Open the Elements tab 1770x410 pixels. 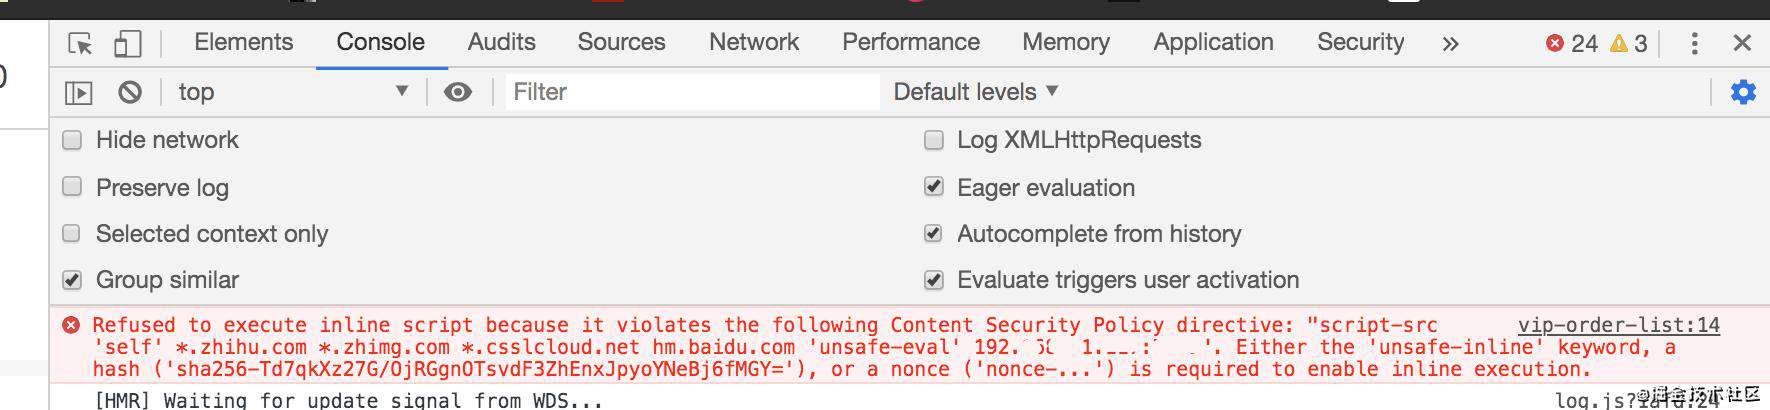pyautogui.click(x=244, y=42)
